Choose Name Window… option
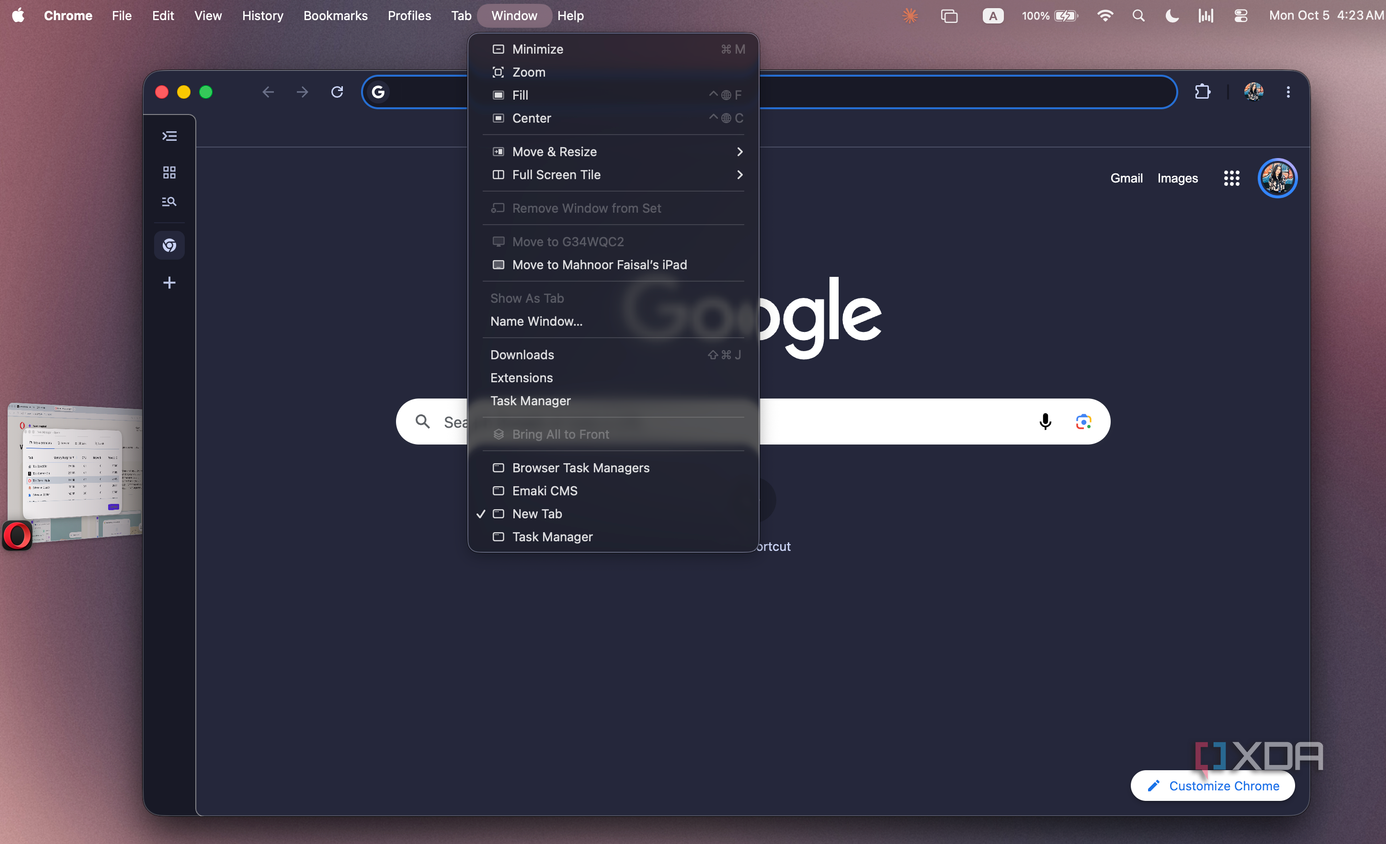This screenshot has height=844, width=1386. (613, 321)
